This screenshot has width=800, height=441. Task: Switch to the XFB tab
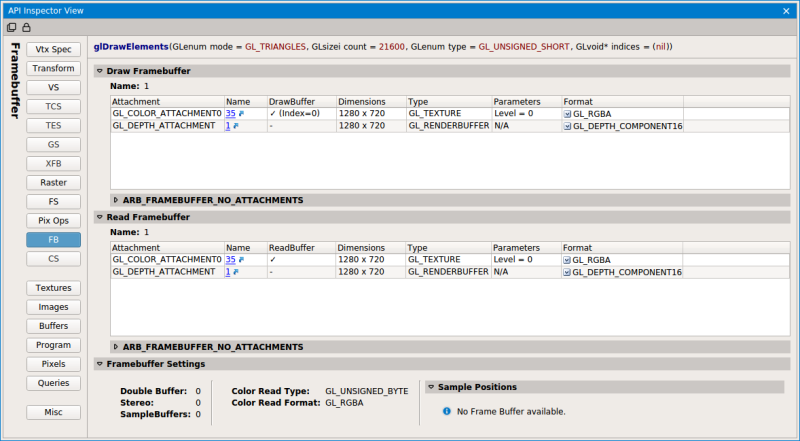(54, 164)
